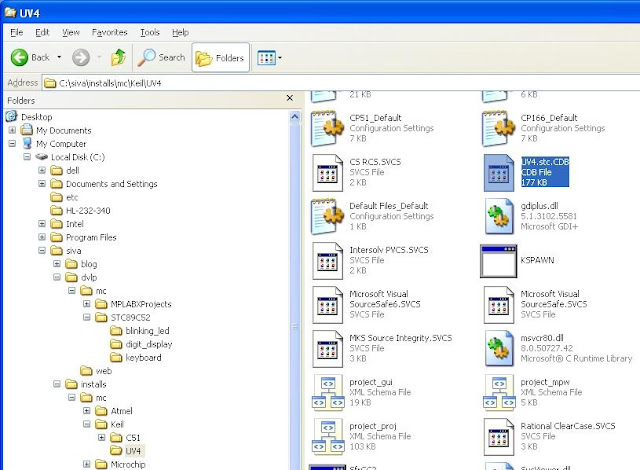The height and width of the screenshot is (470, 640).
Task: Open the Edit menu
Action: pyautogui.click(x=42, y=32)
